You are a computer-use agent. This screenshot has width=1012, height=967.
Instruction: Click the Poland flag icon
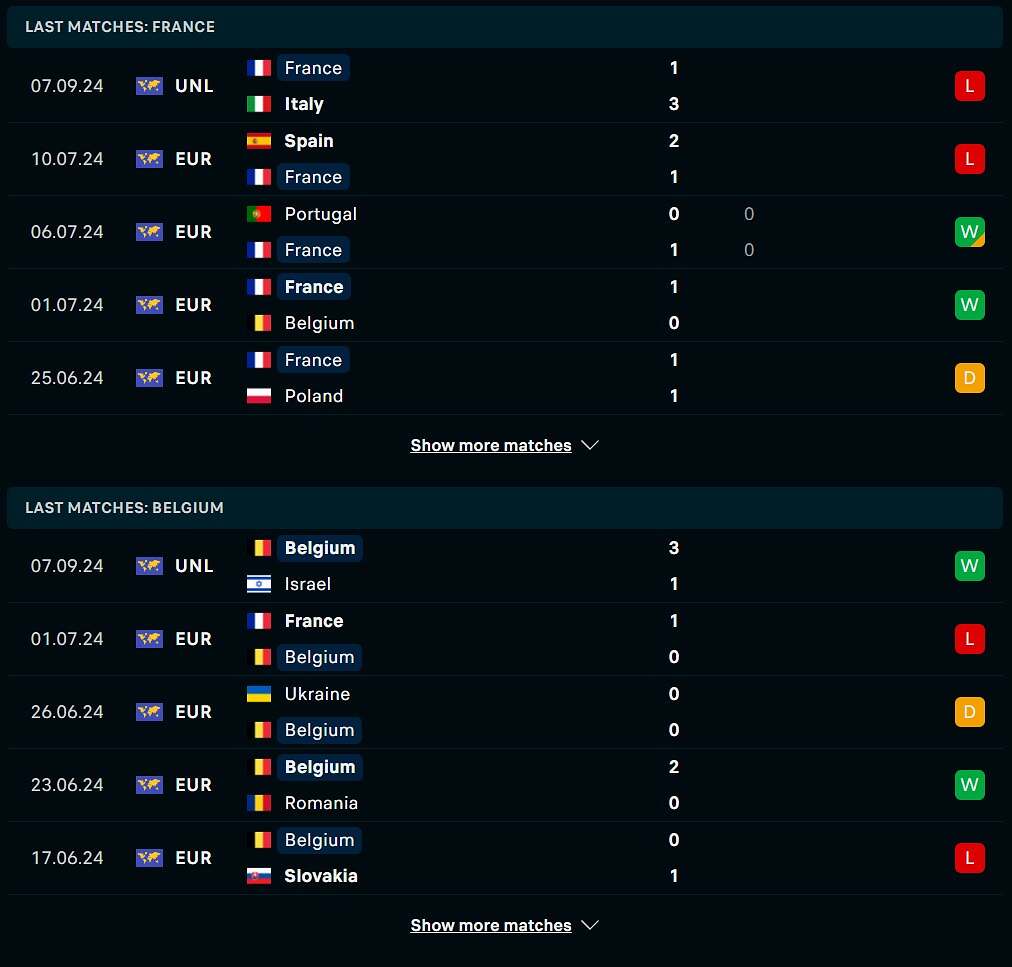pos(259,396)
